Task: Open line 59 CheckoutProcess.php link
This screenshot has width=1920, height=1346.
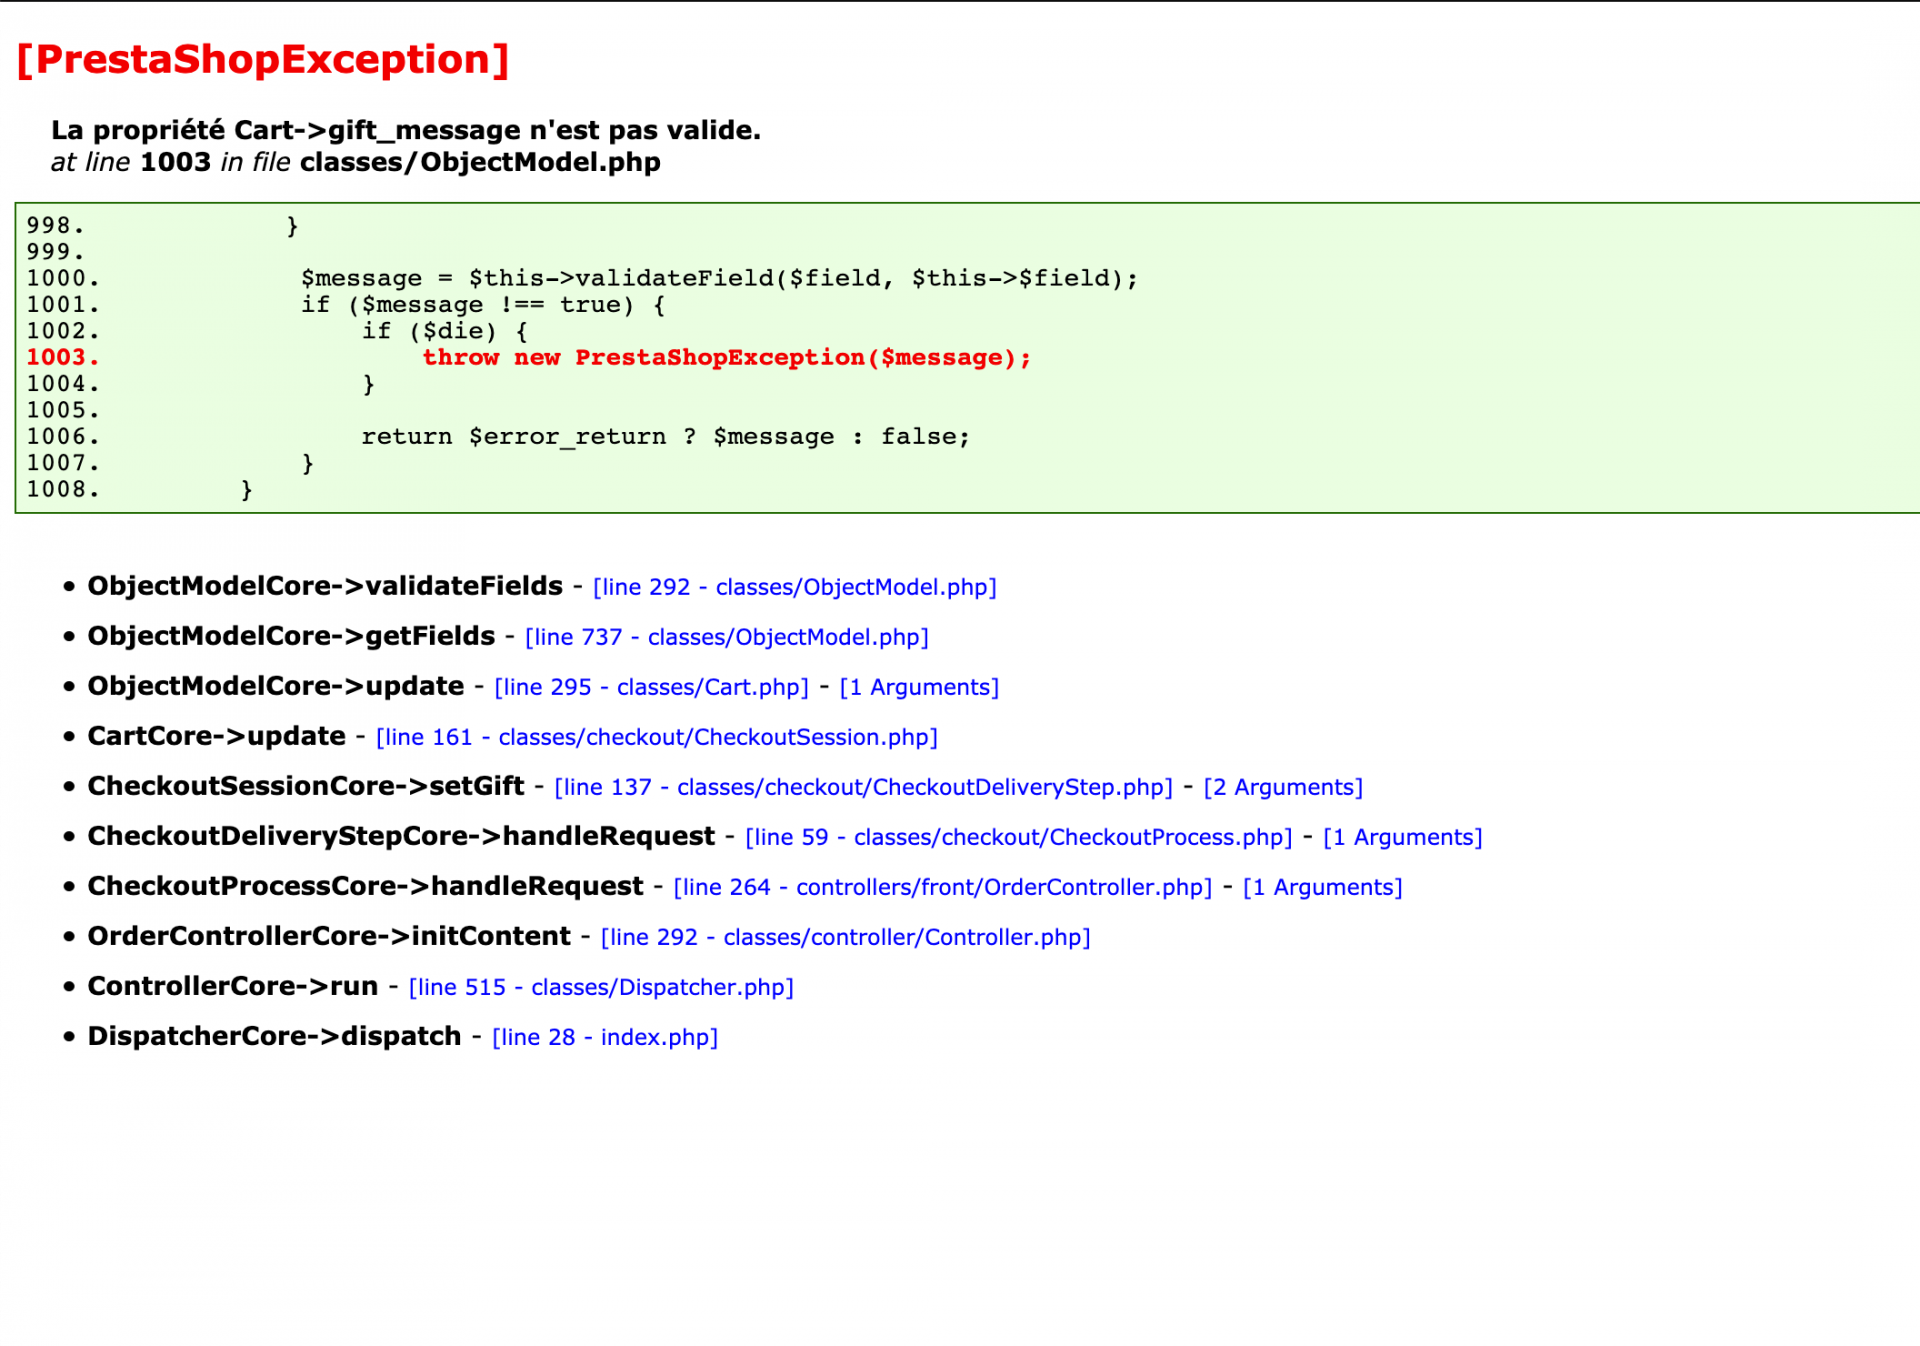Action: tap(1019, 837)
